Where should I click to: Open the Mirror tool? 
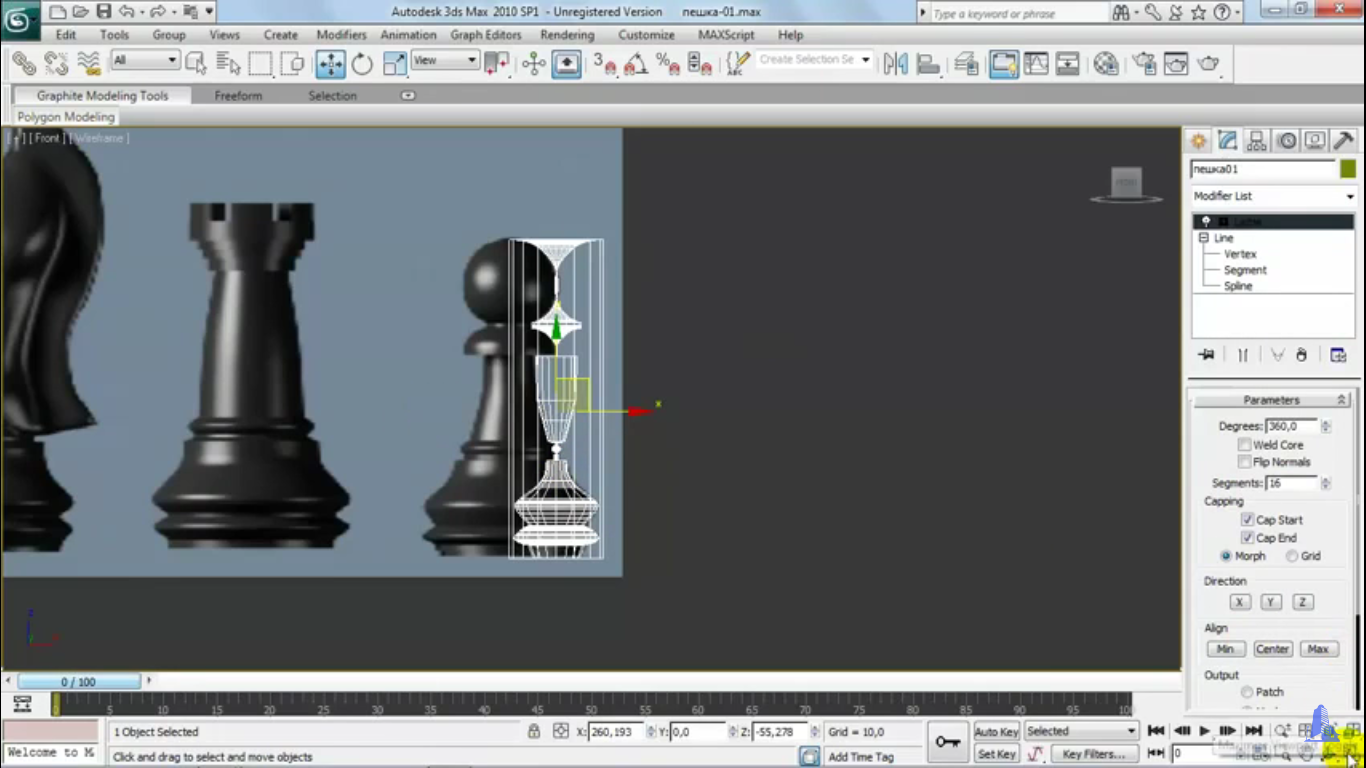point(895,65)
